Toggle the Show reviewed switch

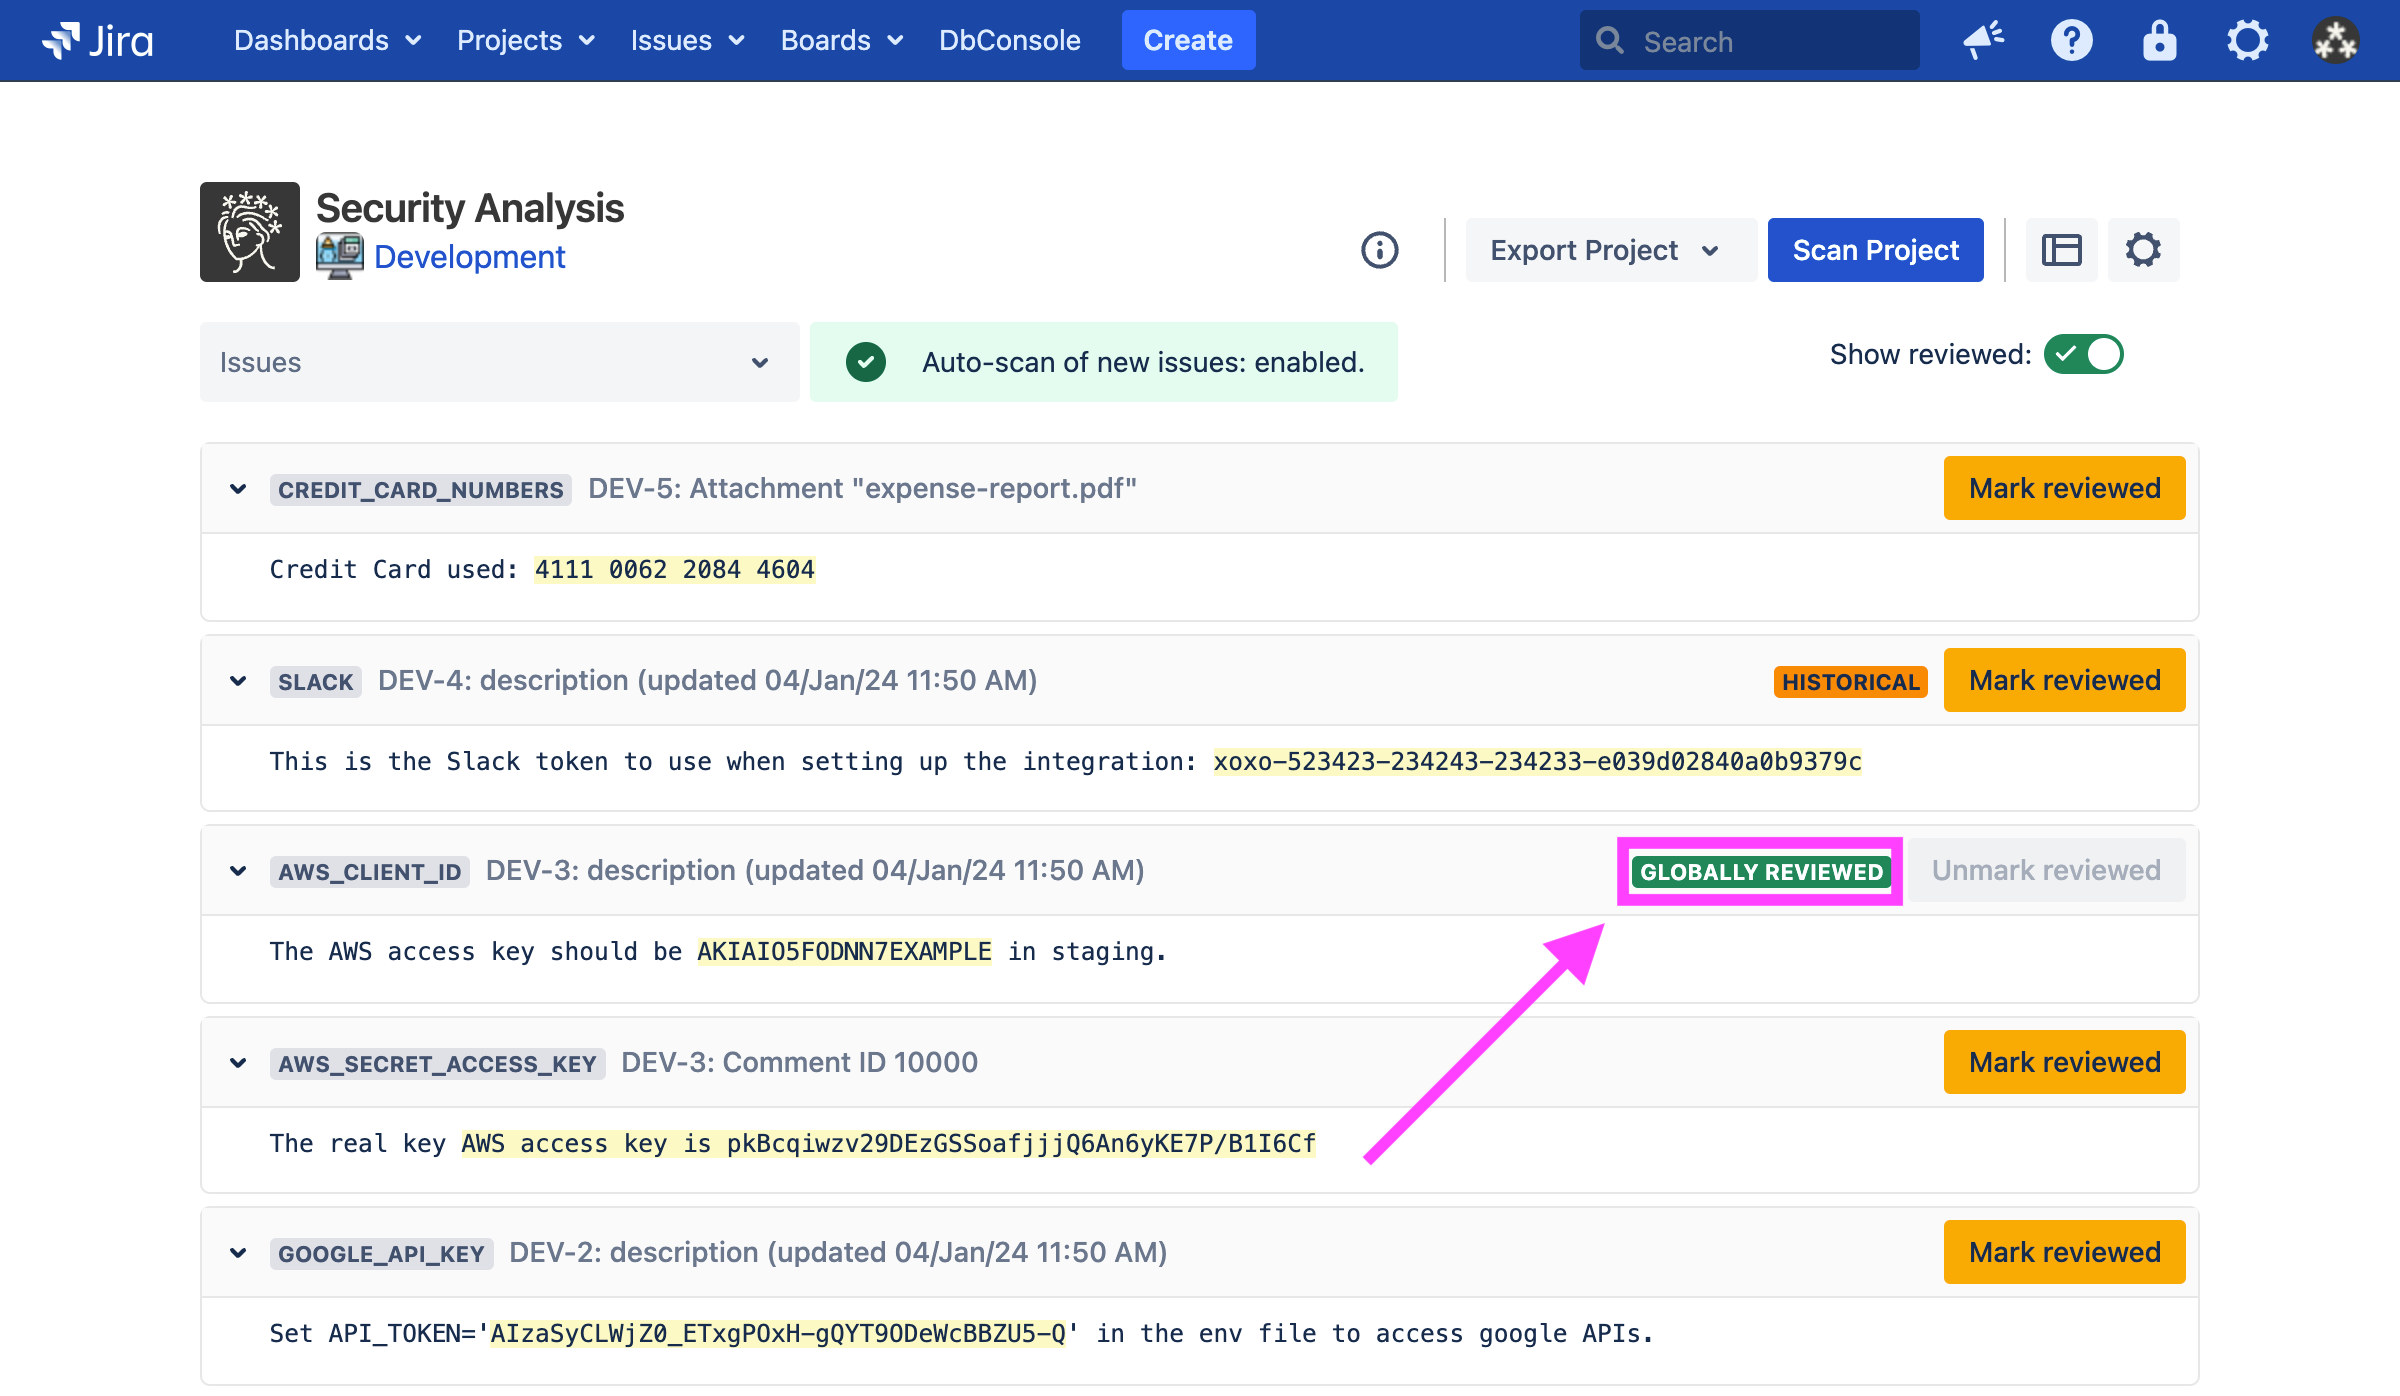pyautogui.click(x=2083, y=354)
